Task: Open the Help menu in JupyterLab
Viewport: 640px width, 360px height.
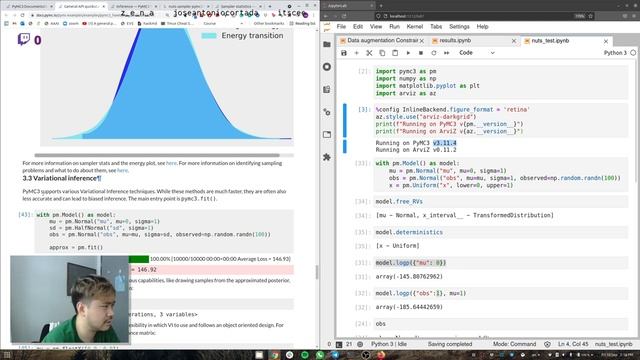Action: tap(482, 27)
